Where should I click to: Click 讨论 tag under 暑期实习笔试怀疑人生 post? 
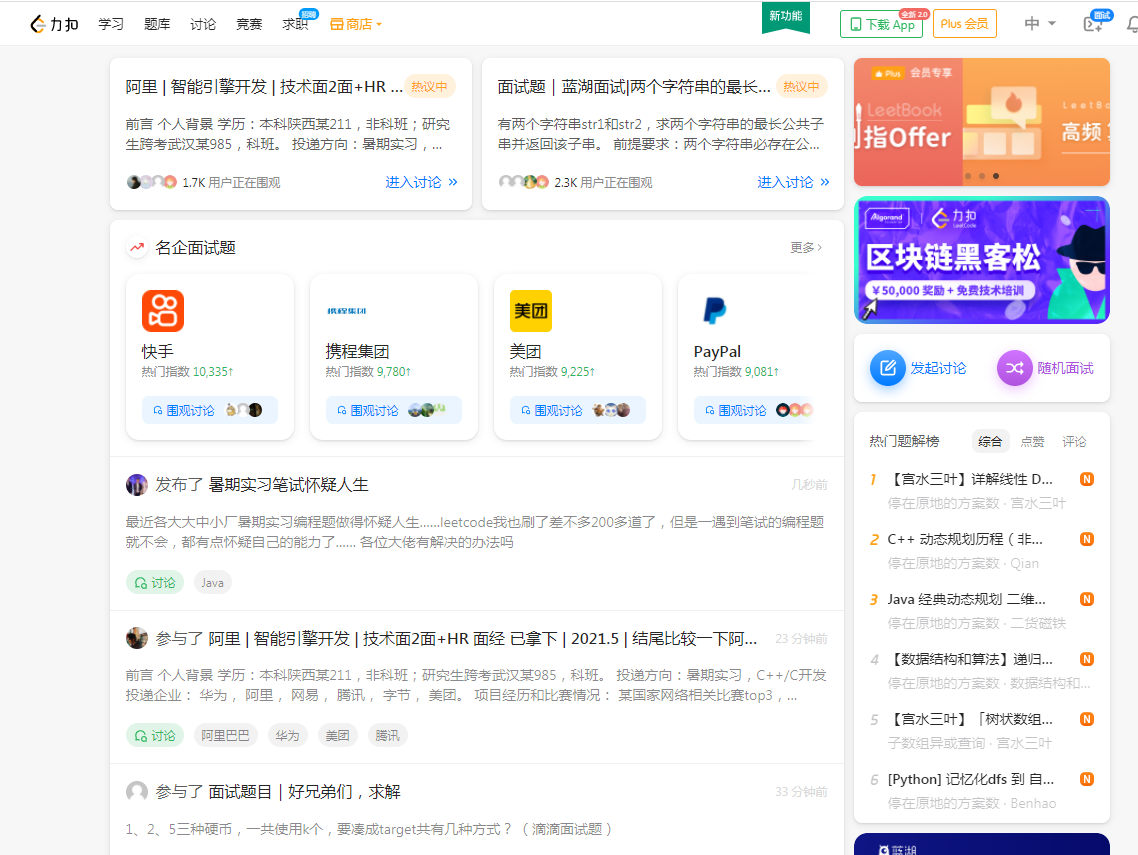point(155,583)
